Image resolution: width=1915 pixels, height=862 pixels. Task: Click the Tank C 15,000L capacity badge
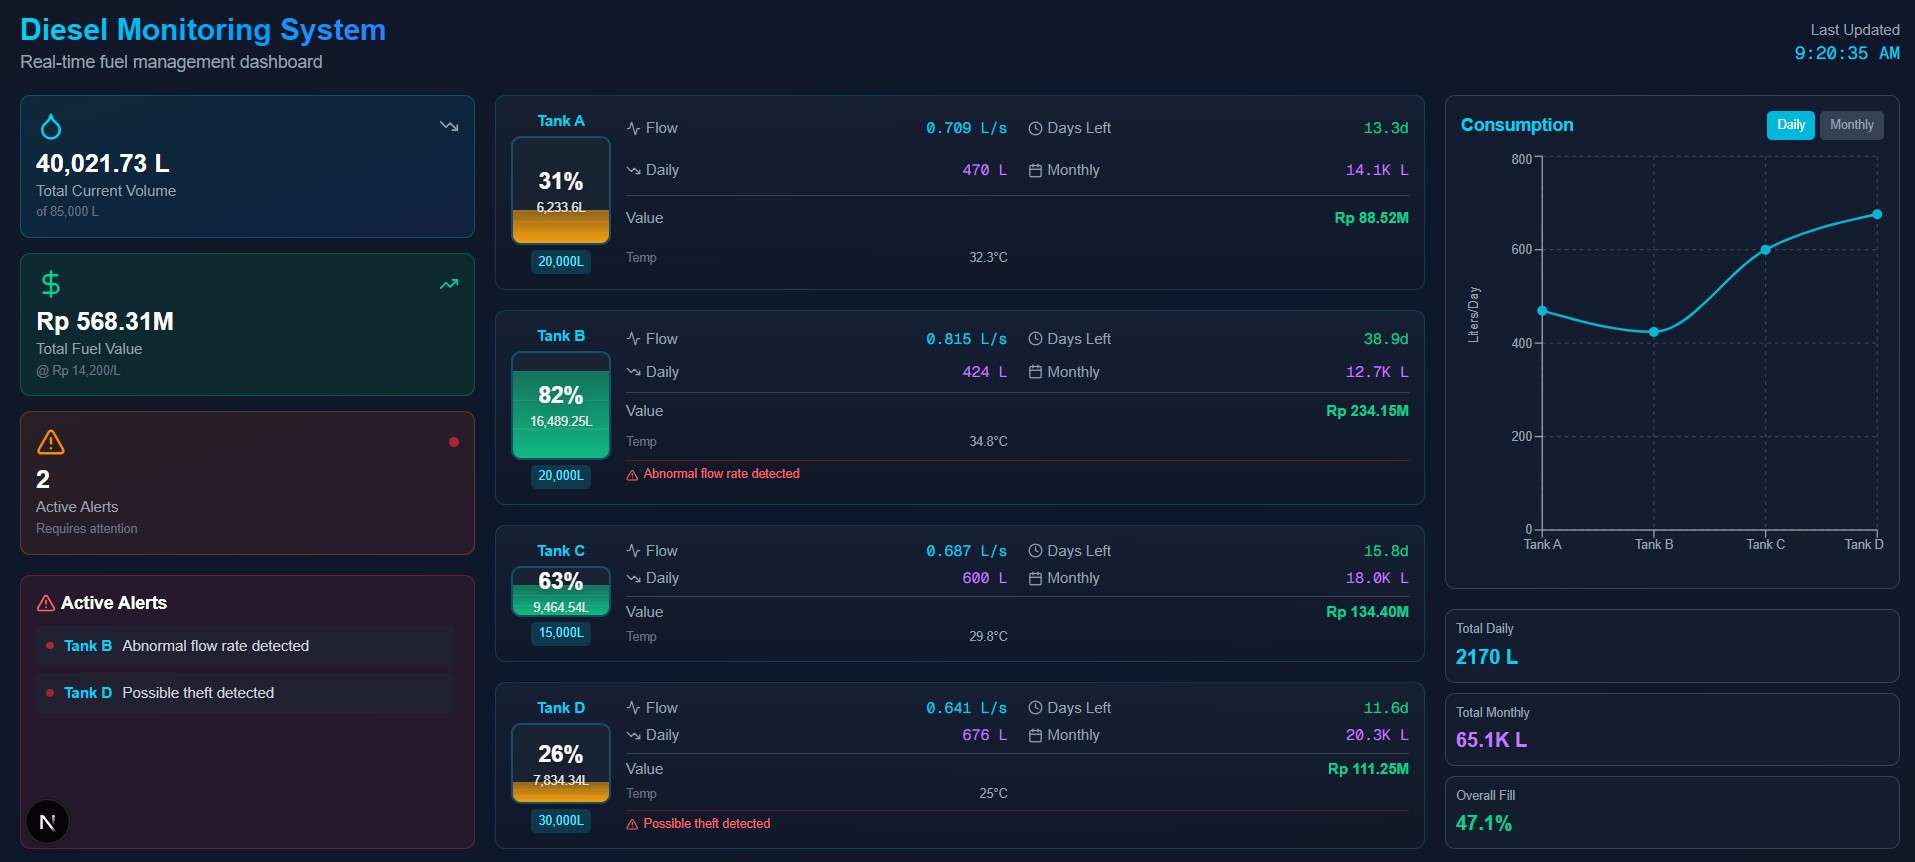point(561,633)
